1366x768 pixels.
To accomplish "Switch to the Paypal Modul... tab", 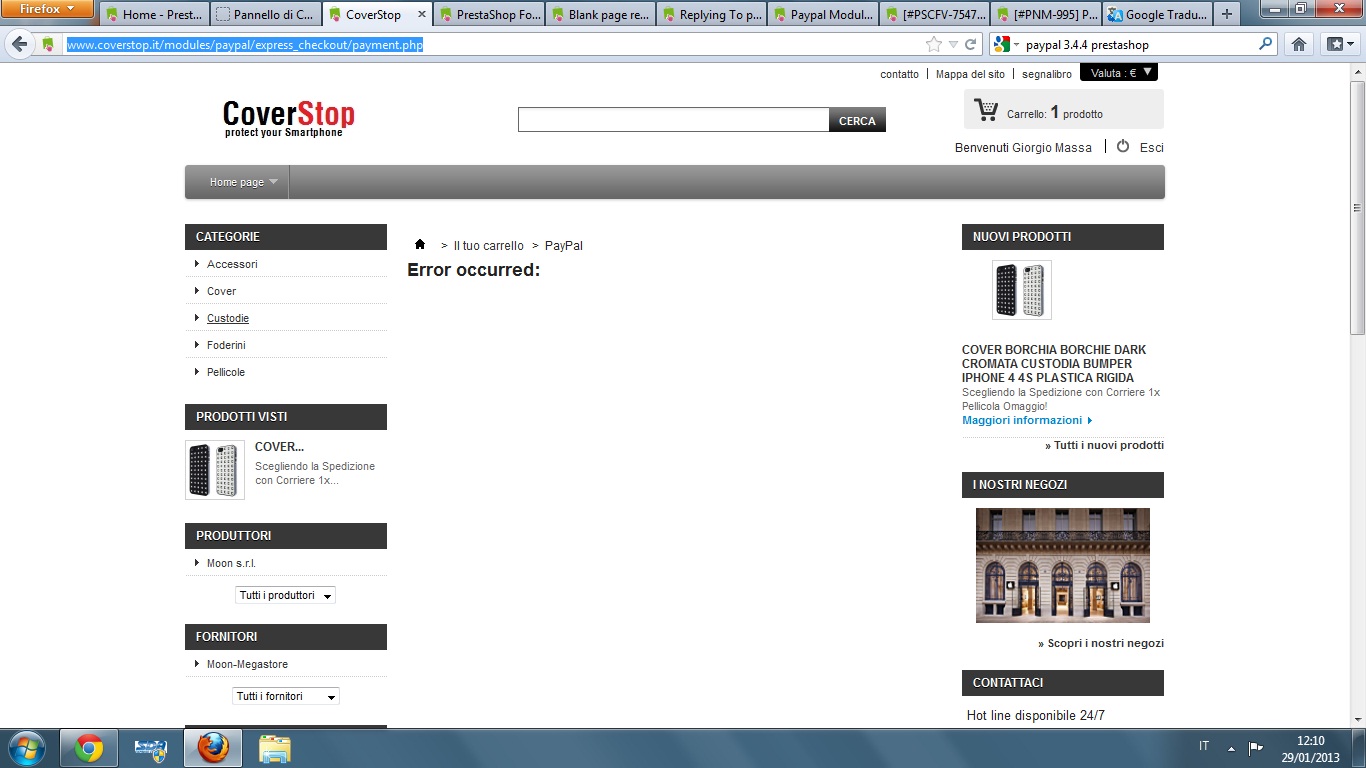I will pyautogui.click(x=823, y=14).
